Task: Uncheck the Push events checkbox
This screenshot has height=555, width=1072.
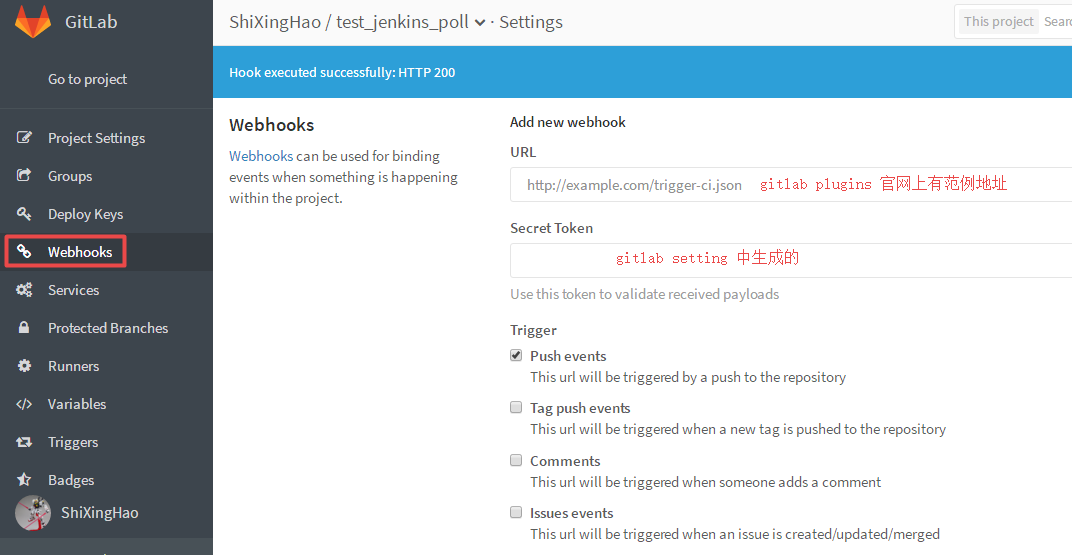Action: click(x=516, y=355)
